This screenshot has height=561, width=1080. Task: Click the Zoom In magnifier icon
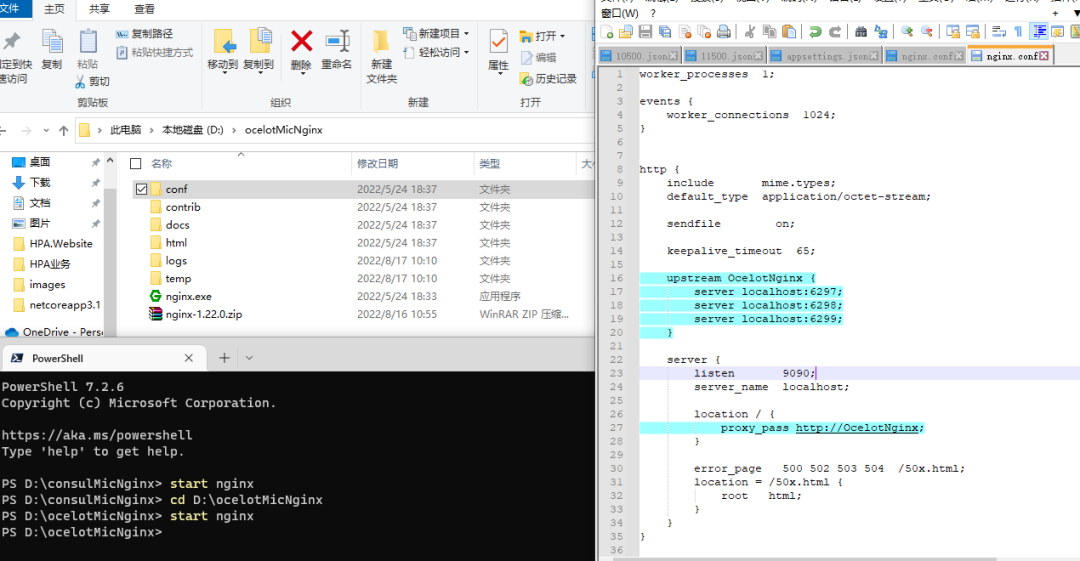[907, 32]
